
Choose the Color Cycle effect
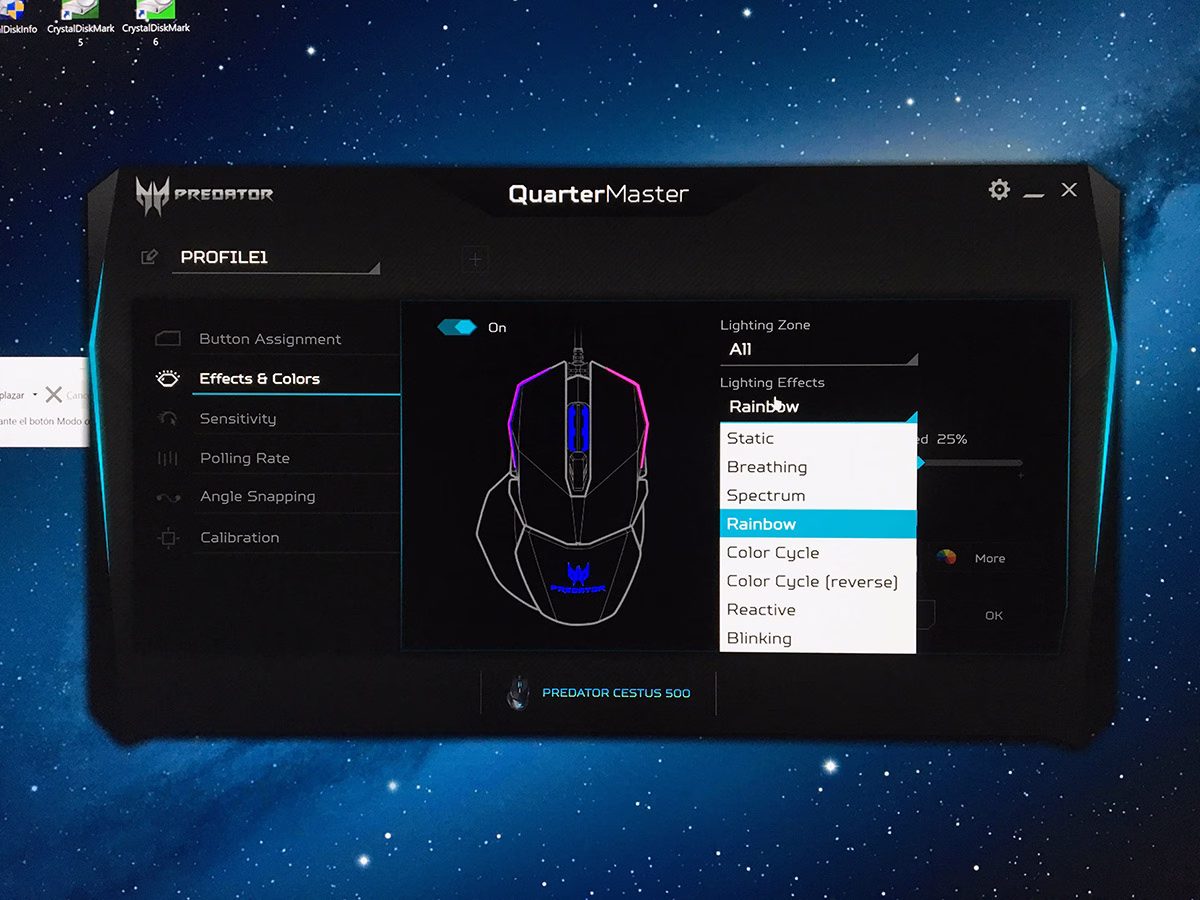pos(818,553)
